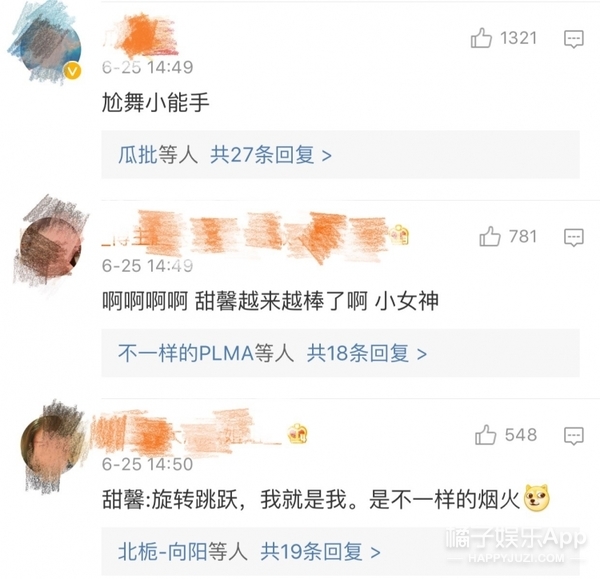Click crown badge next to third username
The height and width of the screenshot is (579, 600).
[297, 434]
